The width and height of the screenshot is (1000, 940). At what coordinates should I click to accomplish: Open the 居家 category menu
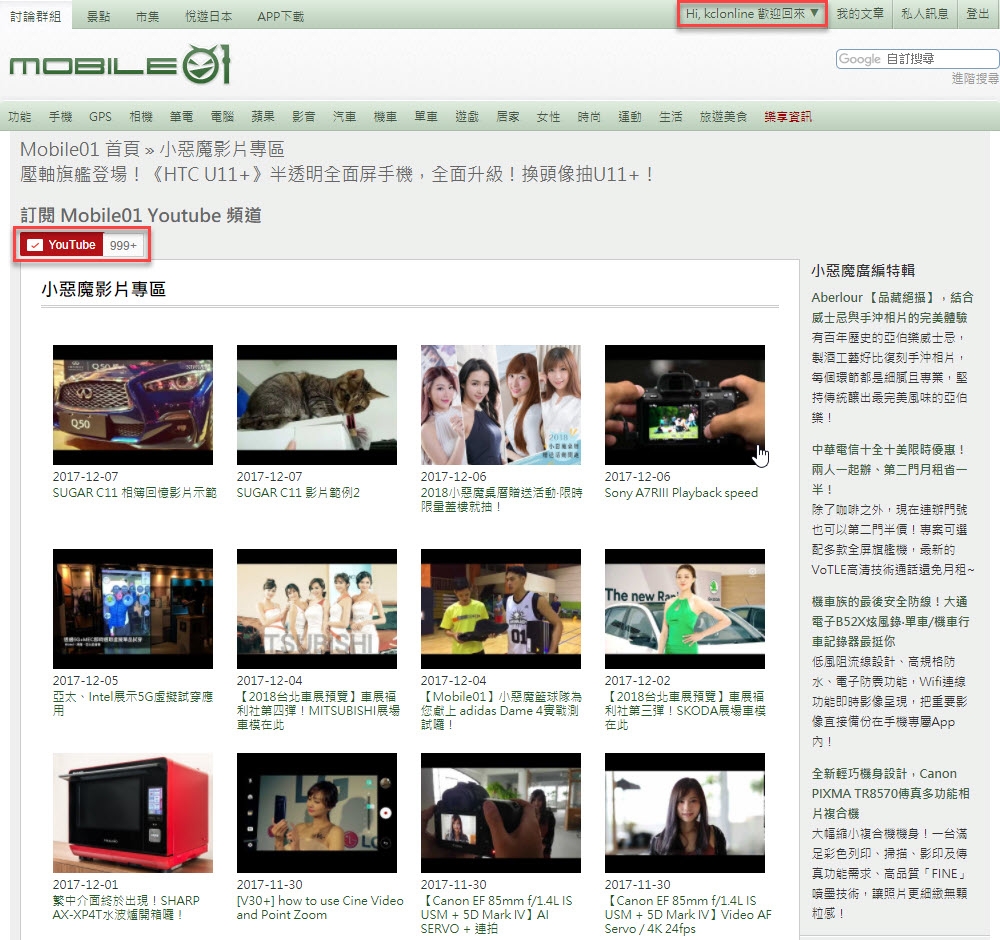point(508,117)
